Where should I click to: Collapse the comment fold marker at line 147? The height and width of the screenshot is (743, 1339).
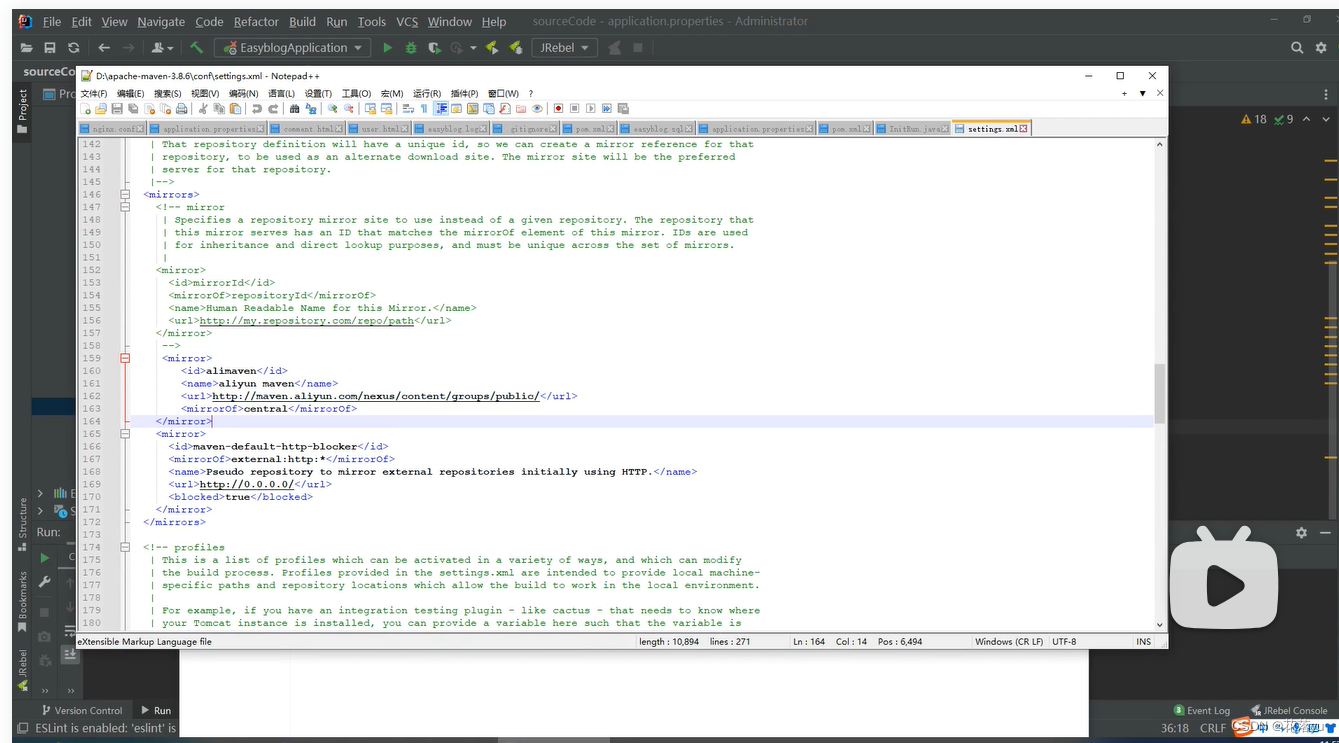[x=125, y=207]
